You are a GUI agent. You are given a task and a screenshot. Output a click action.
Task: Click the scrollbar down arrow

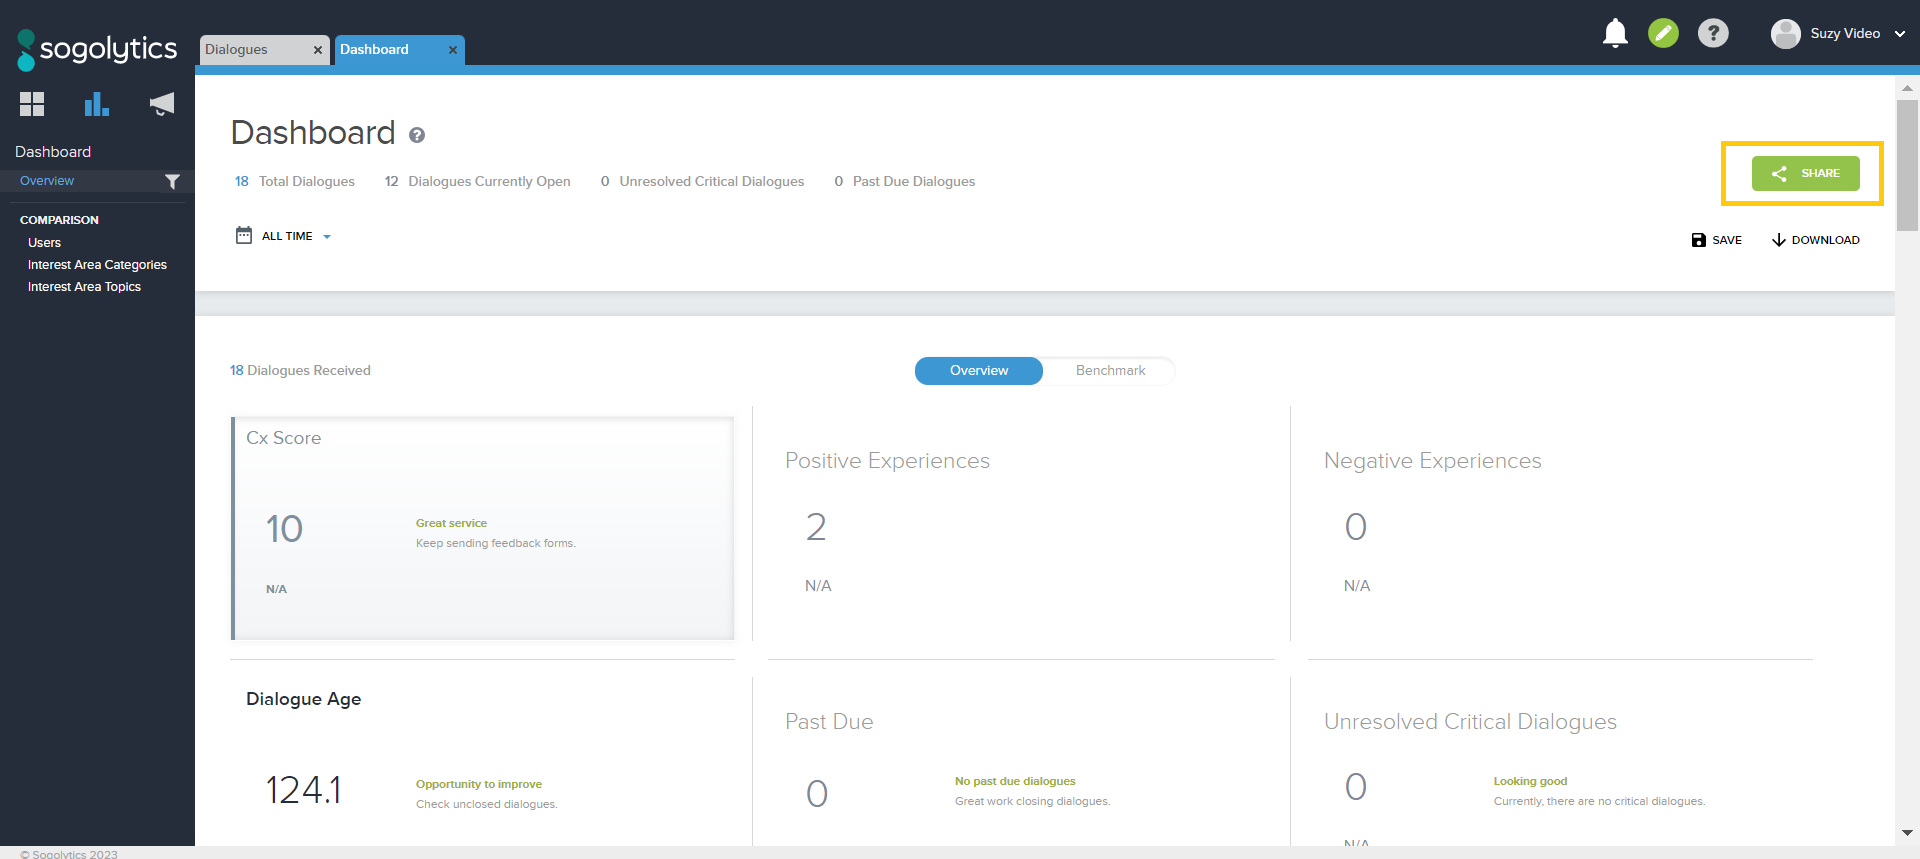tap(1907, 832)
